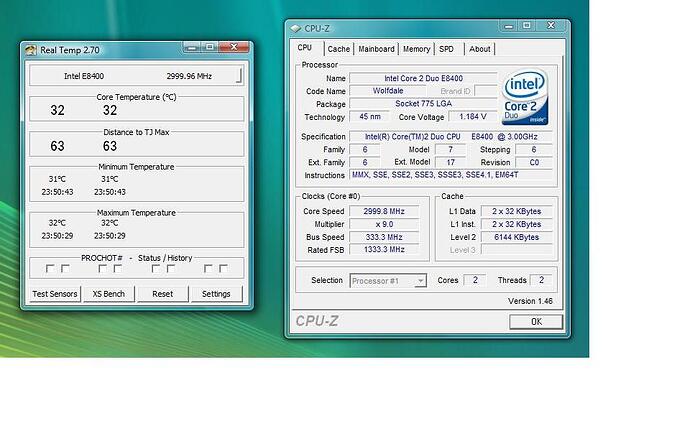Image resolution: width=690 pixels, height=431 pixels.
Task: Open Real Temp Settings
Action: [x=216, y=294]
